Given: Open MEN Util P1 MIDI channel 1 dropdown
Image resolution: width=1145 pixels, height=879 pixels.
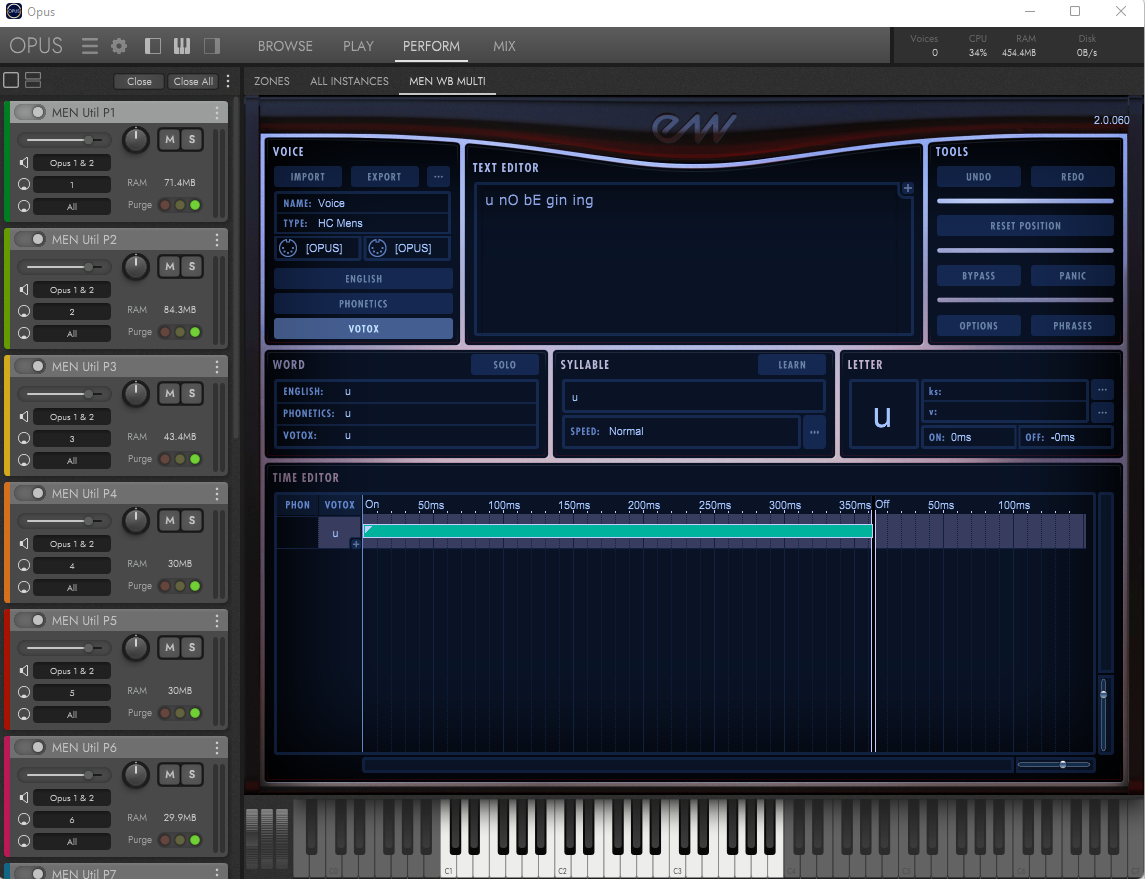Looking at the screenshot, I should click(x=72, y=185).
